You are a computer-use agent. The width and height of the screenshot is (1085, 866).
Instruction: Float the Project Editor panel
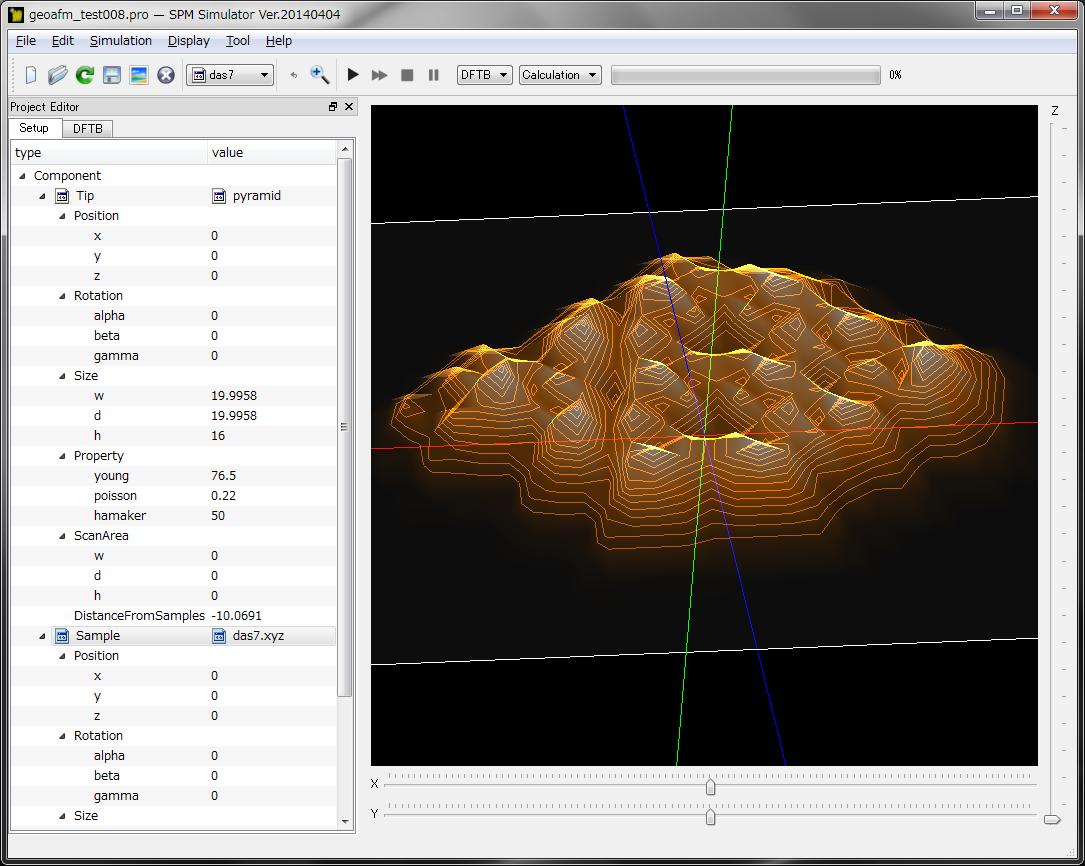pyautogui.click(x=333, y=107)
